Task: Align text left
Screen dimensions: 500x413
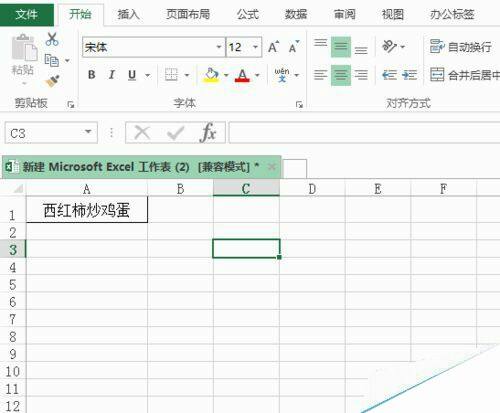Action: (321, 75)
